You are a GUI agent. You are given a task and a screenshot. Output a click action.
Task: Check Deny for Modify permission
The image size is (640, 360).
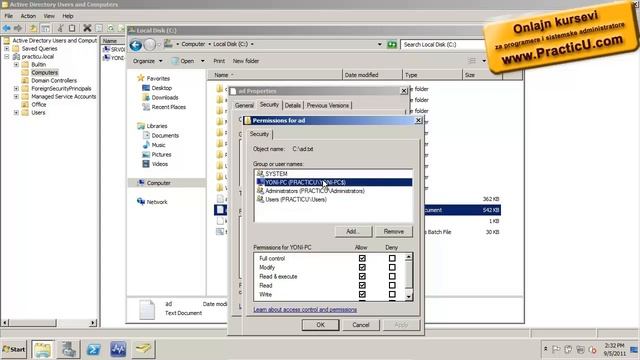point(392,267)
